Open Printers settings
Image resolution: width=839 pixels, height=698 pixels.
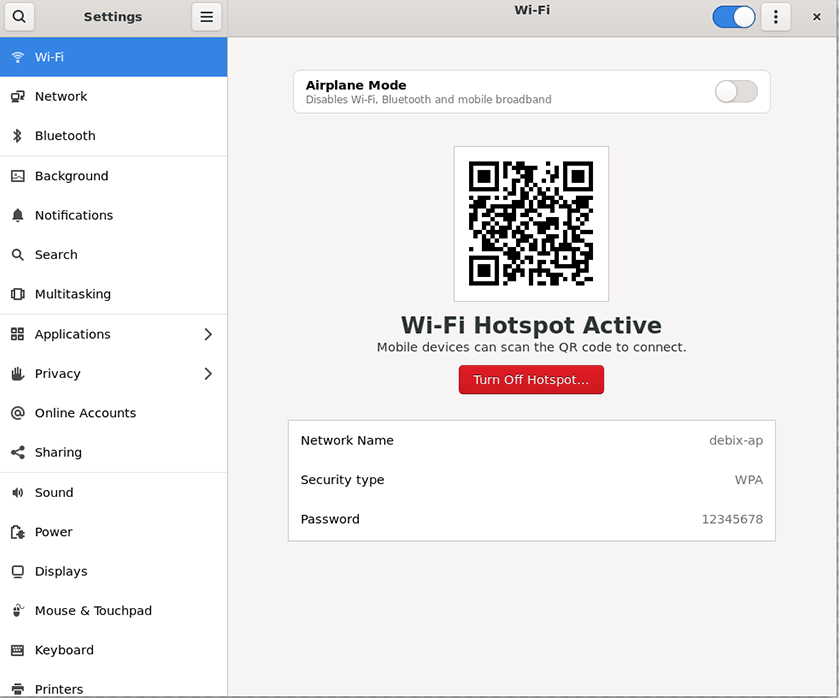[113, 684]
